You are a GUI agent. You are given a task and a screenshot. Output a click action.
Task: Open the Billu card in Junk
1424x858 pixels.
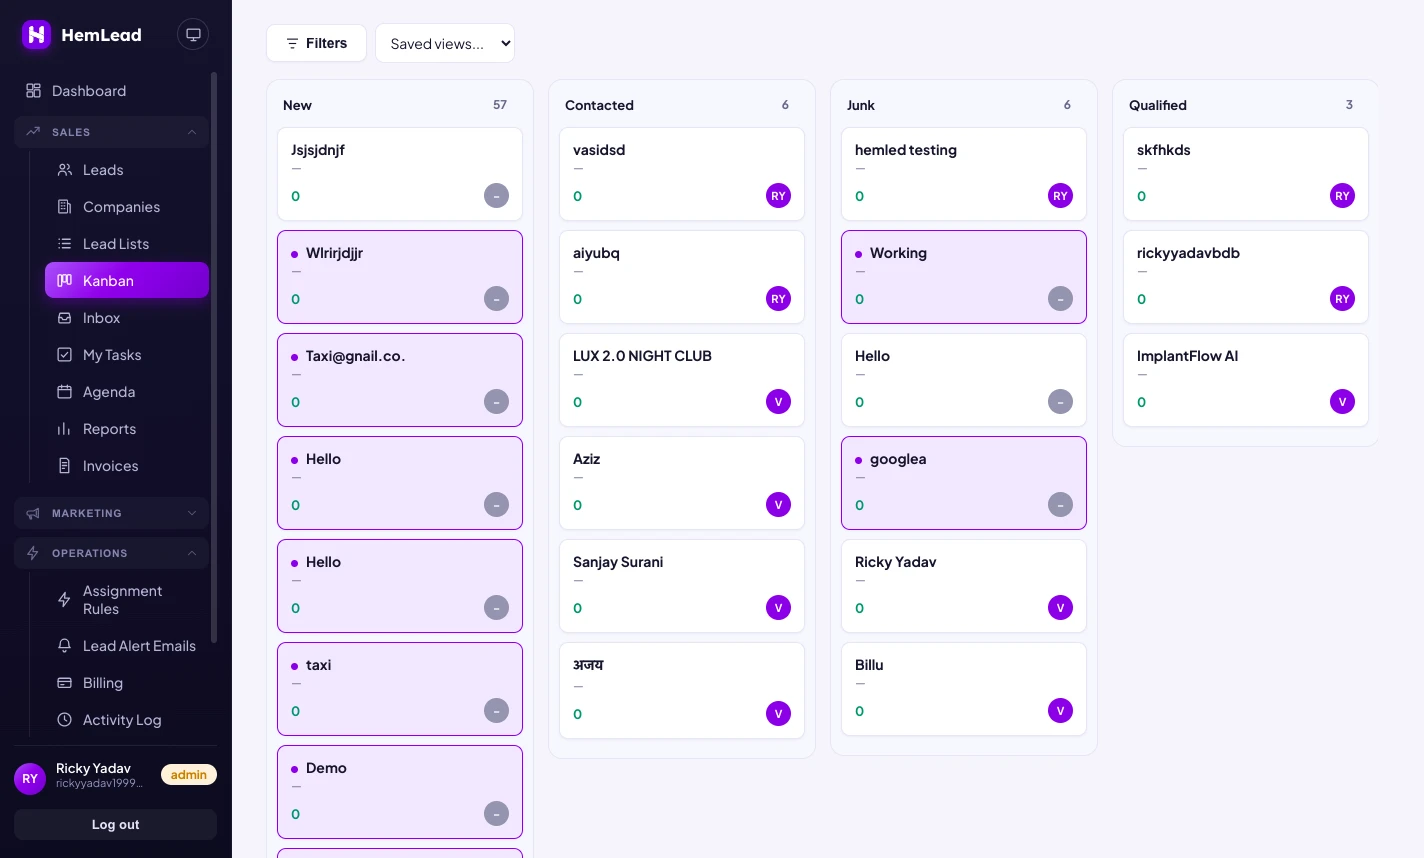(x=964, y=689)
